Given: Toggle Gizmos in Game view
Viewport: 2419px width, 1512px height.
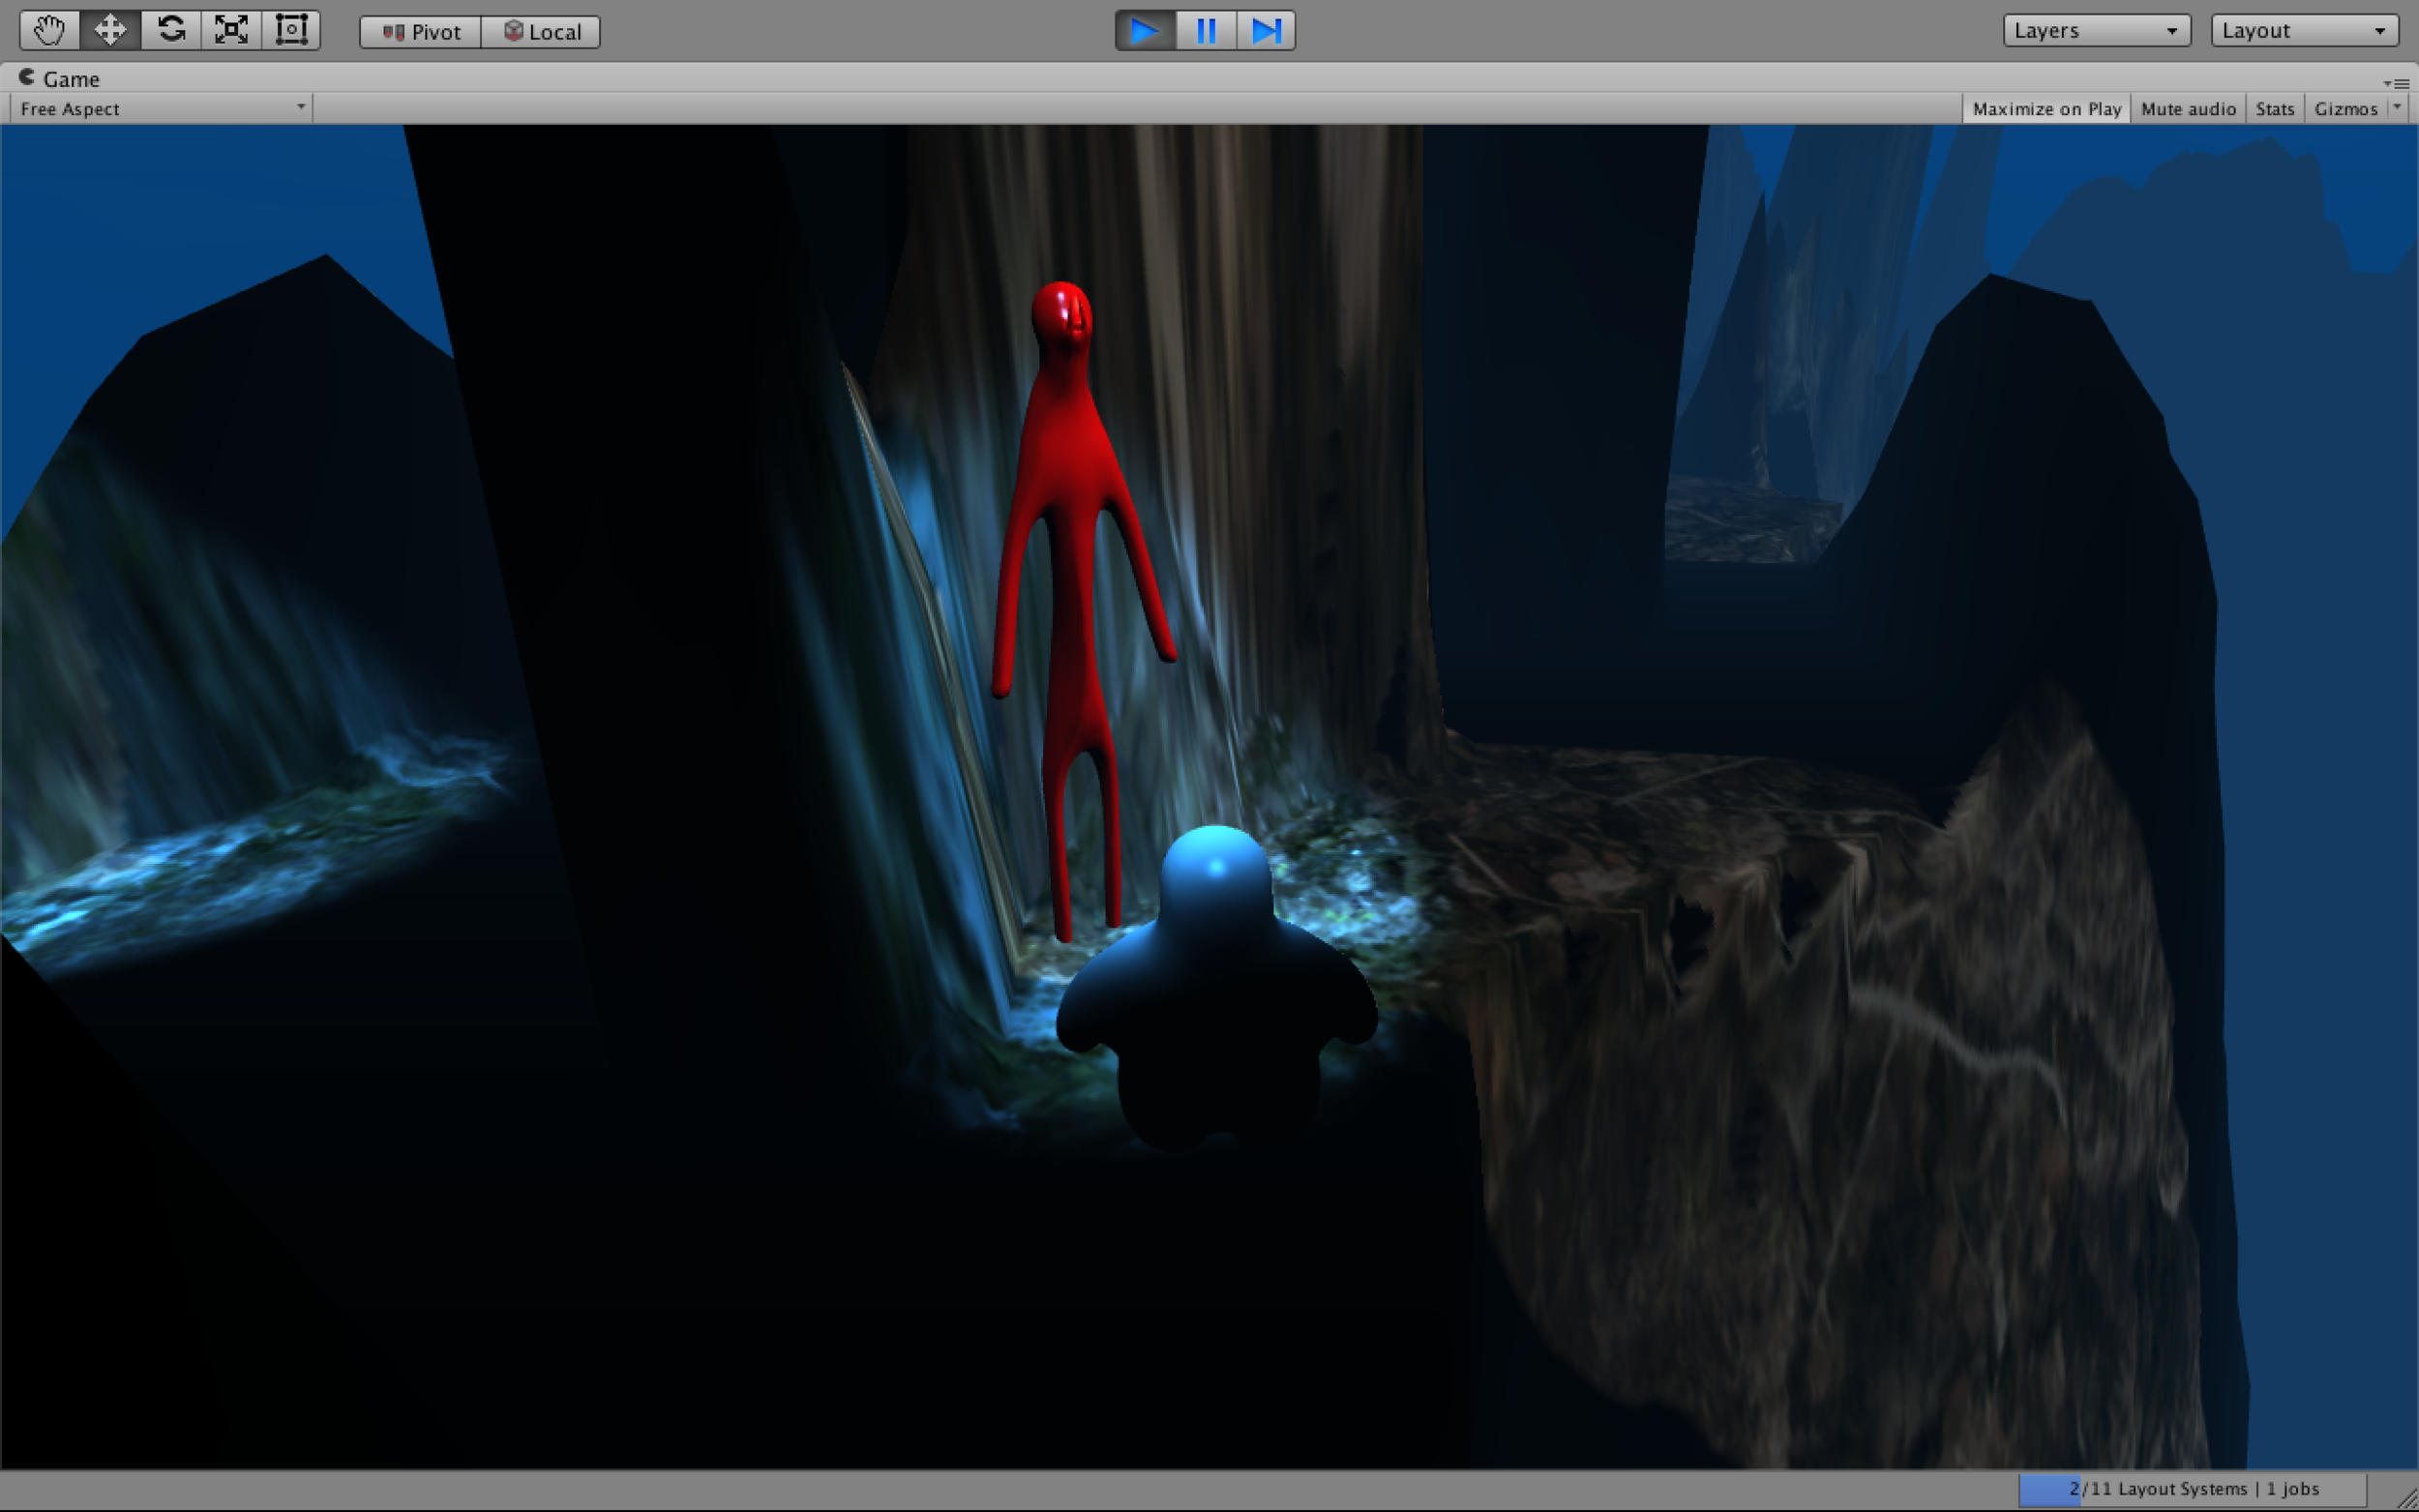Looking at the screenshot, I should point(2346,108).
